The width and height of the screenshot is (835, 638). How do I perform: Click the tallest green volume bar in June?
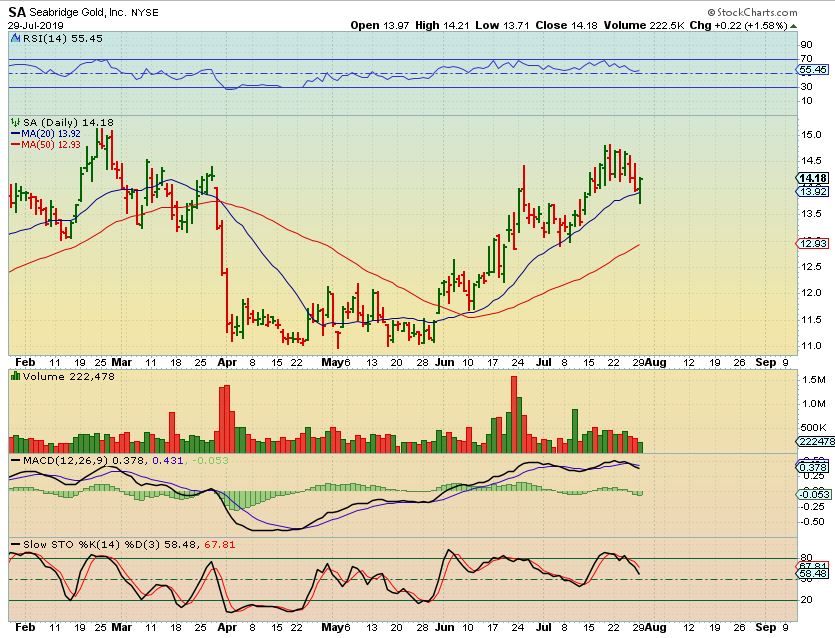coord(519,425)
